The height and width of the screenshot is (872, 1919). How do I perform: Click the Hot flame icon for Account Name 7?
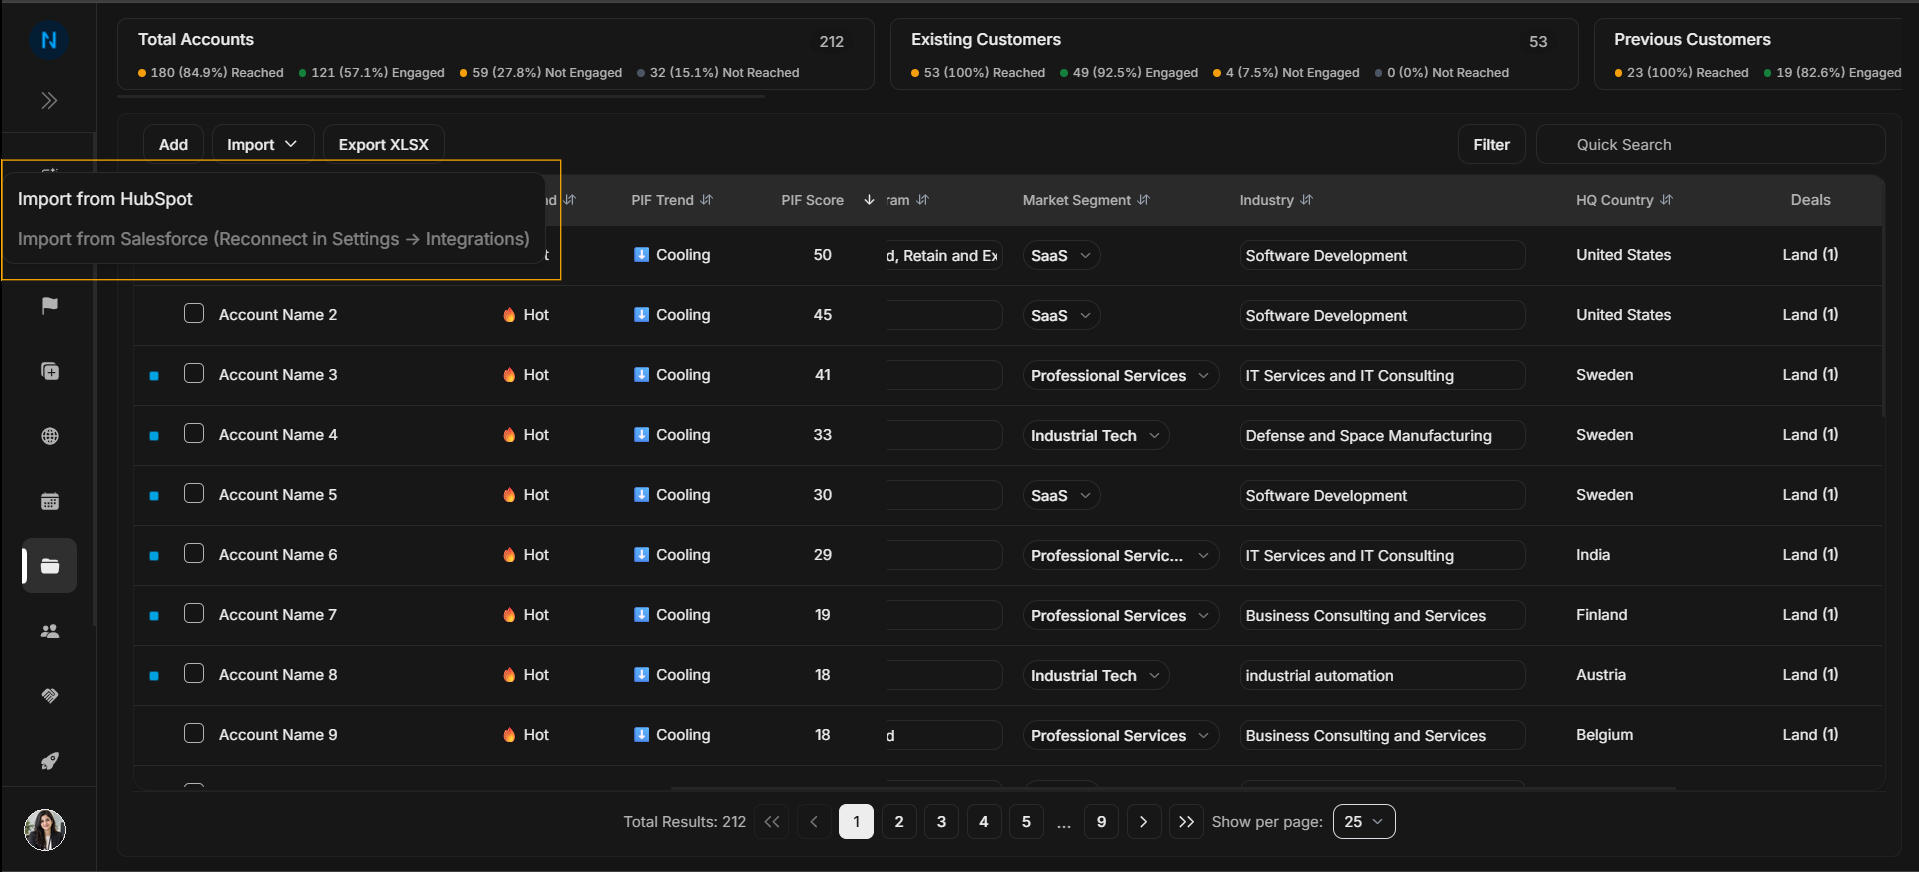pyautogui.click(x=509, y=615)
